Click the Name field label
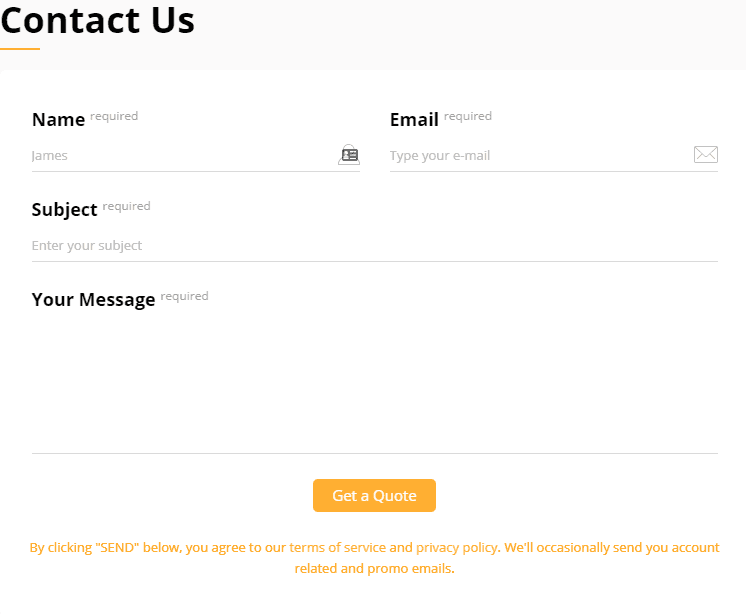The width and height of the screenshot is (746, 614). click(59, 119)
